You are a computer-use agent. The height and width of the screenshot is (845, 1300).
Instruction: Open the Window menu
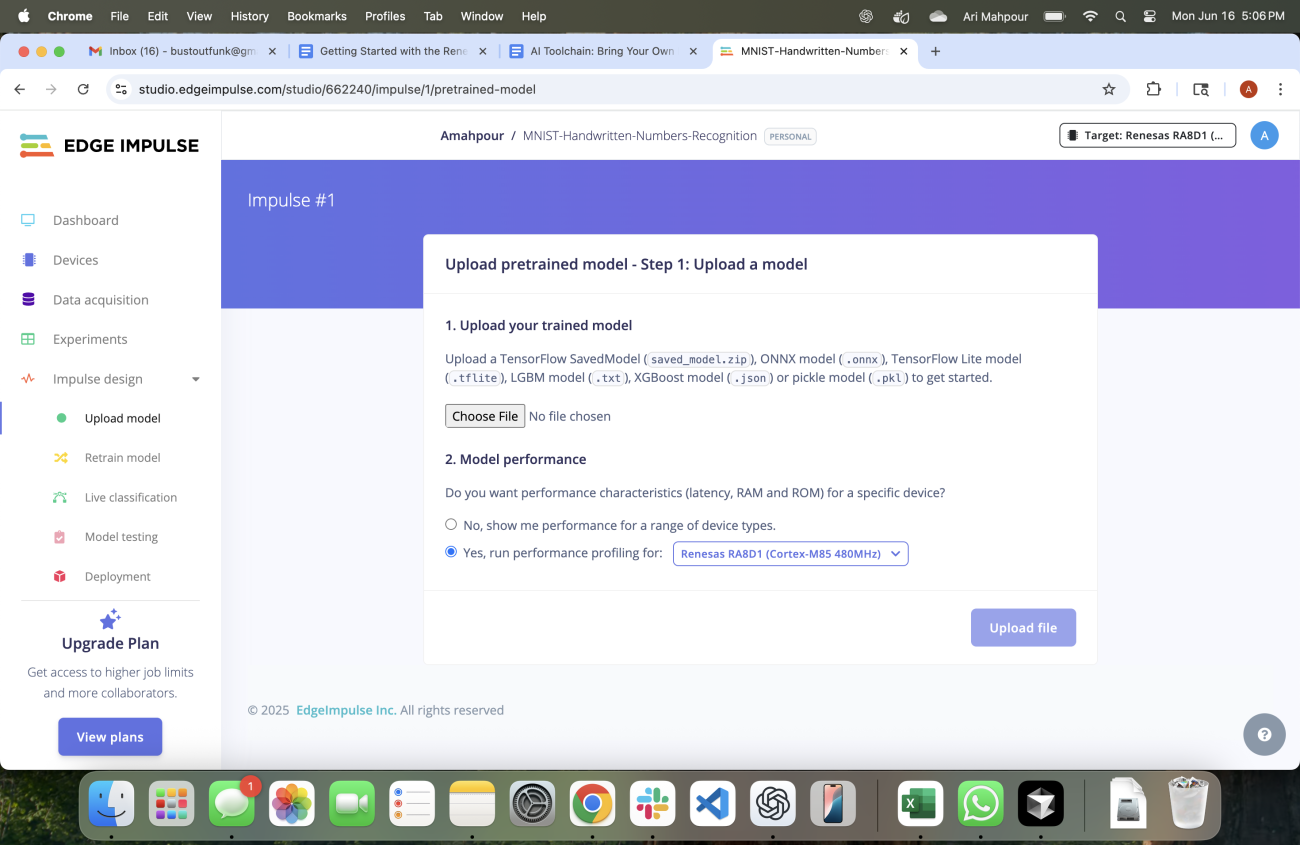tap(482, 16)
